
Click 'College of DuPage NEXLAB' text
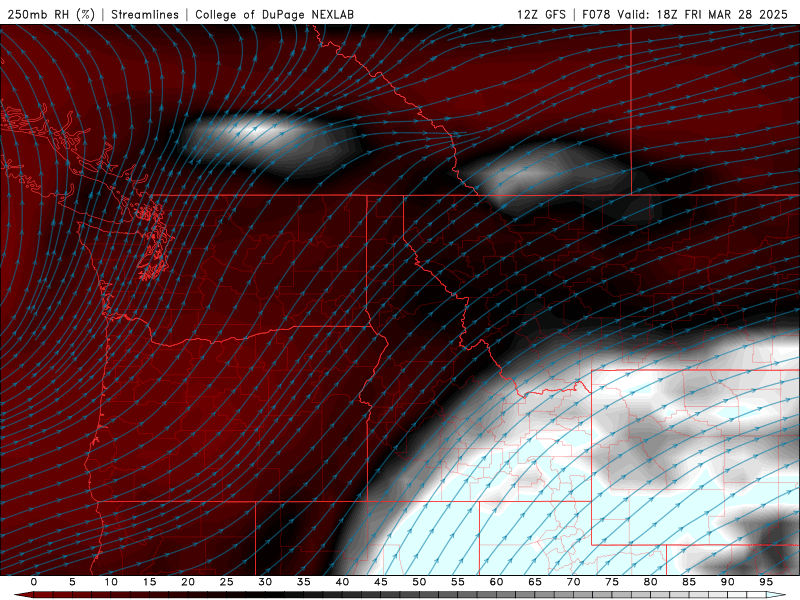[274, 14]
